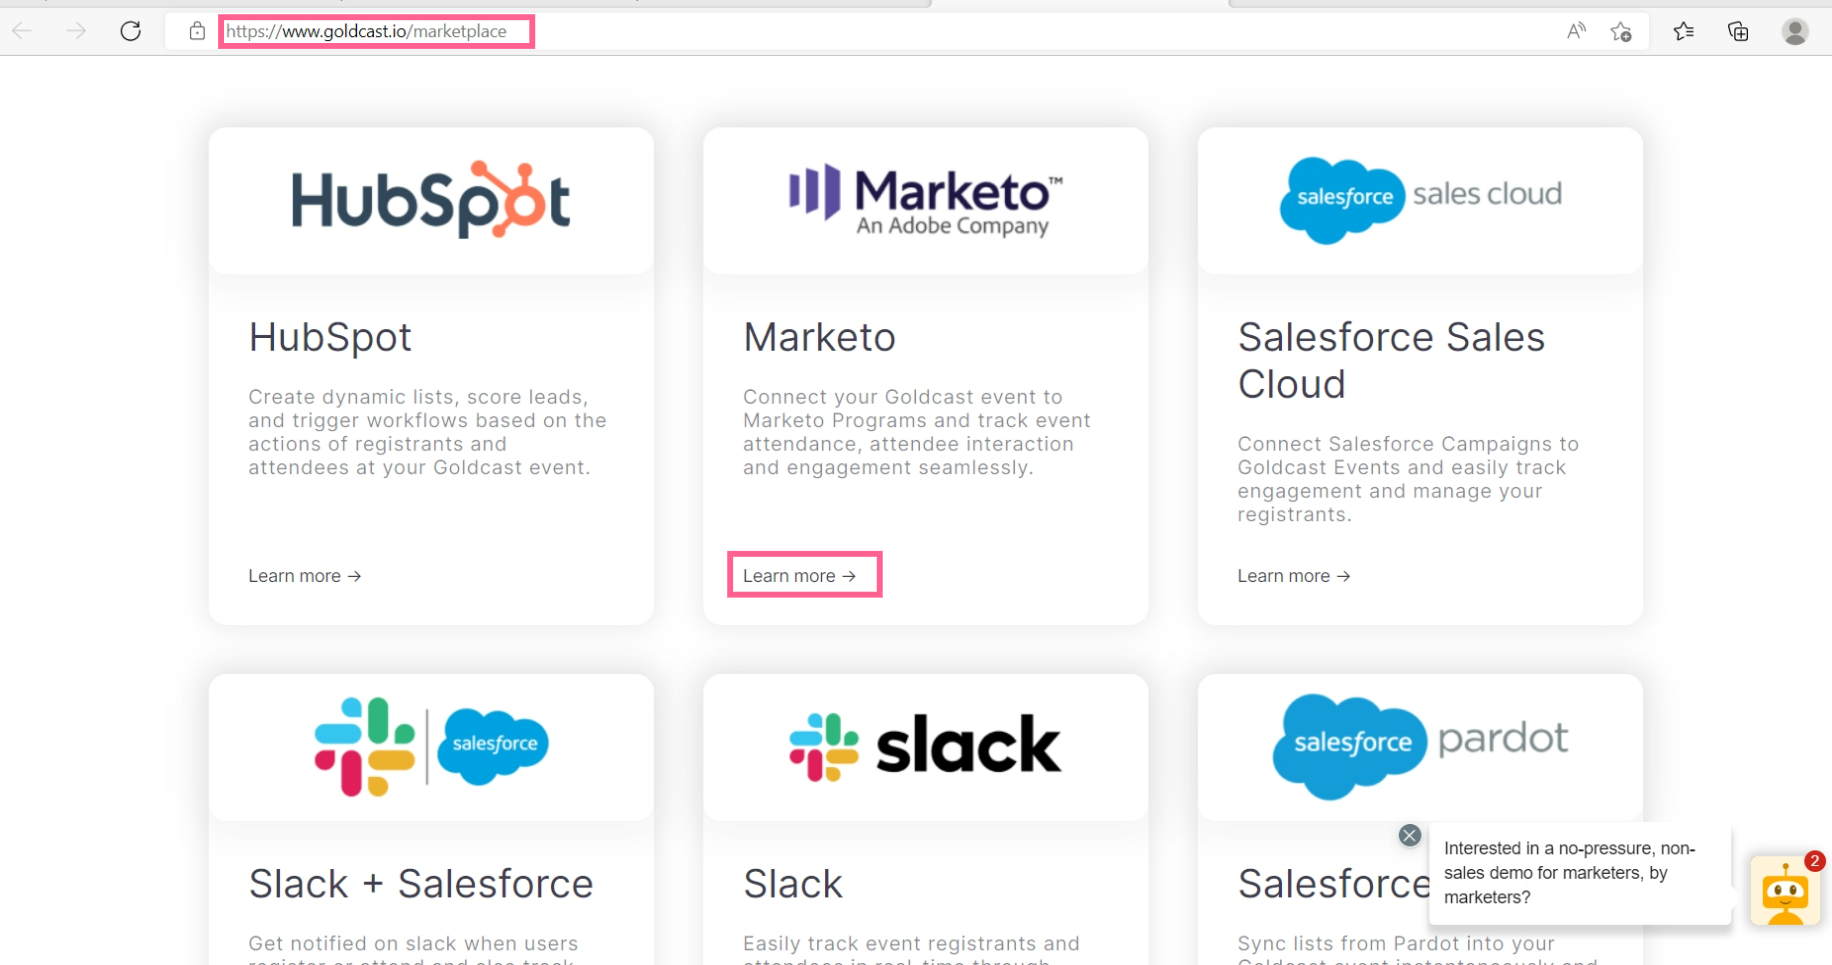Screen dimensions: 1832x965
Task: Click the user profile avatar icon
Action: click(x=1795, y=31)
